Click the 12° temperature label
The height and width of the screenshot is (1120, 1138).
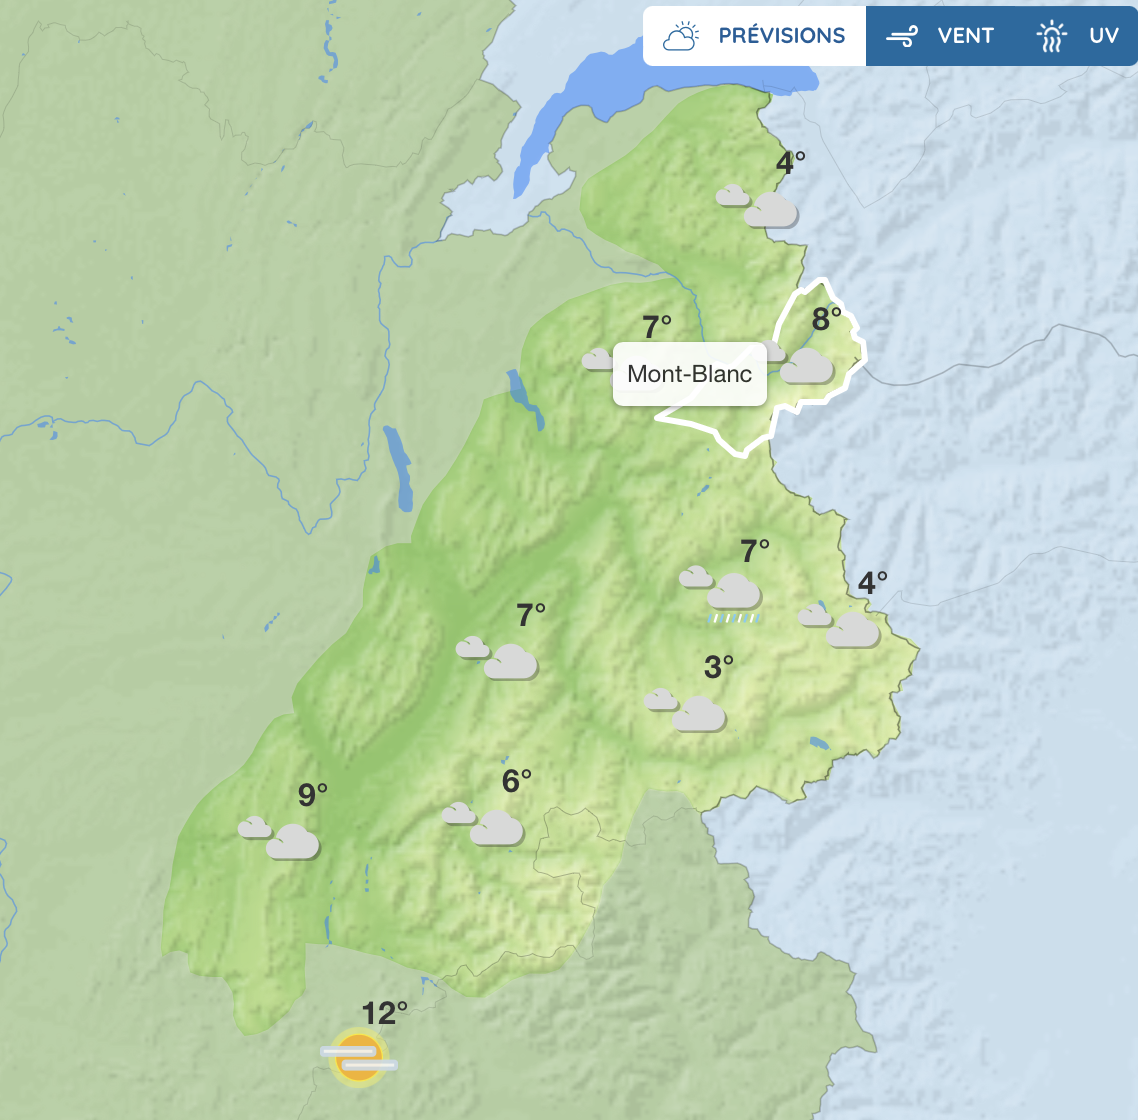click(384, 1014)
